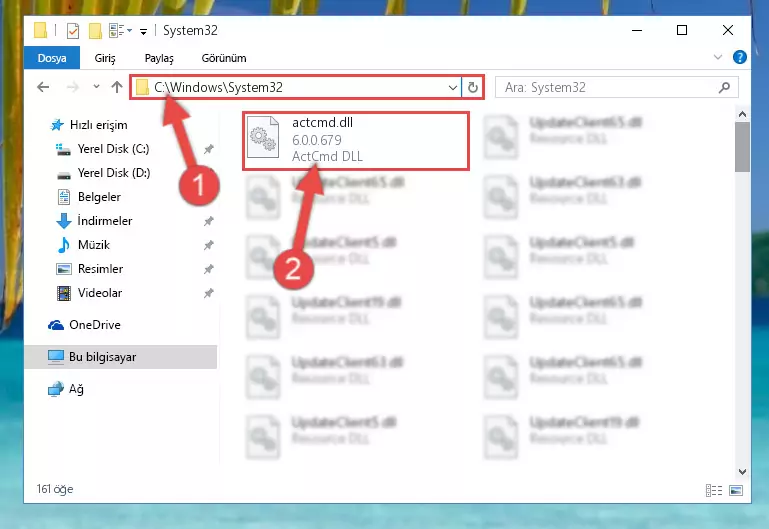Refresh the System32 folder
The width and height of the screenshot is (769, 529).
click(473, 88)
